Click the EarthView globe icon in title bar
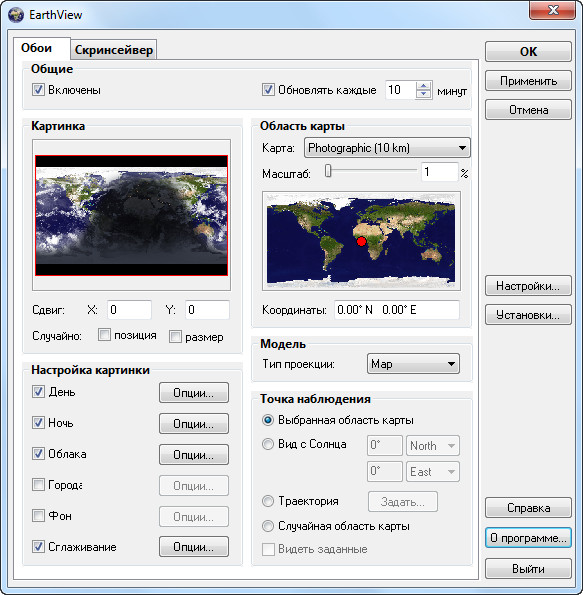 (x=16, y=15)
